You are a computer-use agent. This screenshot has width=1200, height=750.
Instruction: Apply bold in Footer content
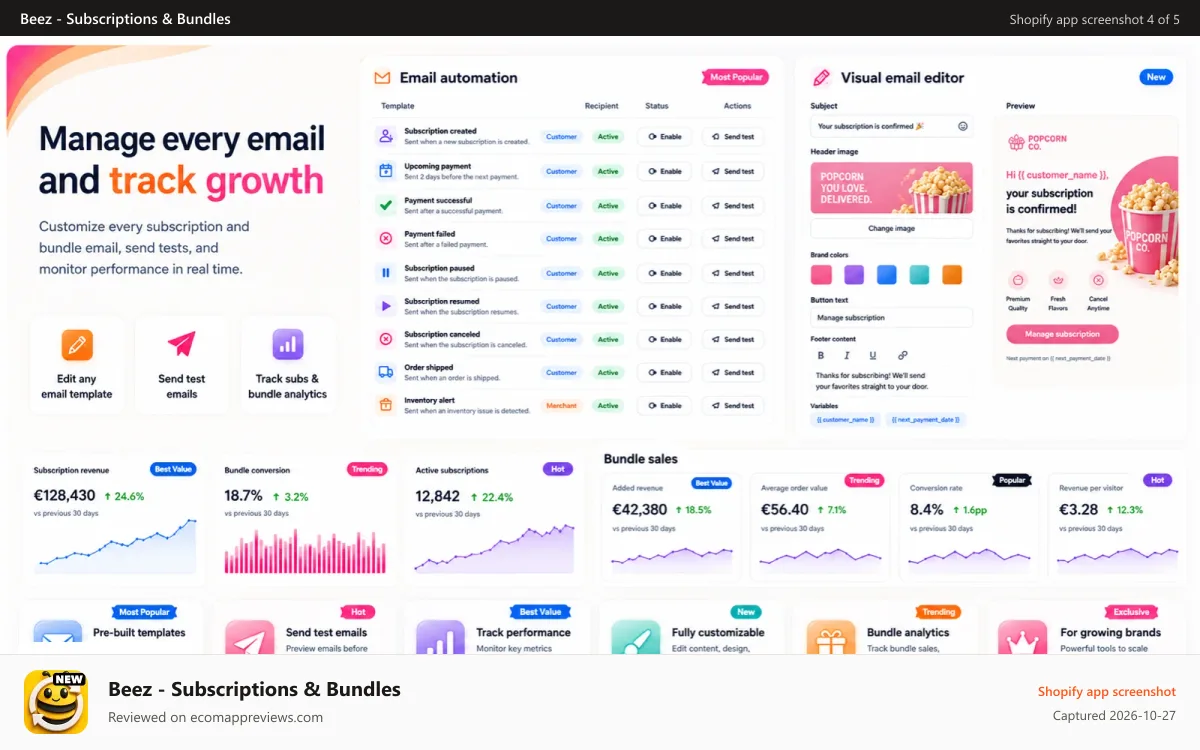click(821, 355)
